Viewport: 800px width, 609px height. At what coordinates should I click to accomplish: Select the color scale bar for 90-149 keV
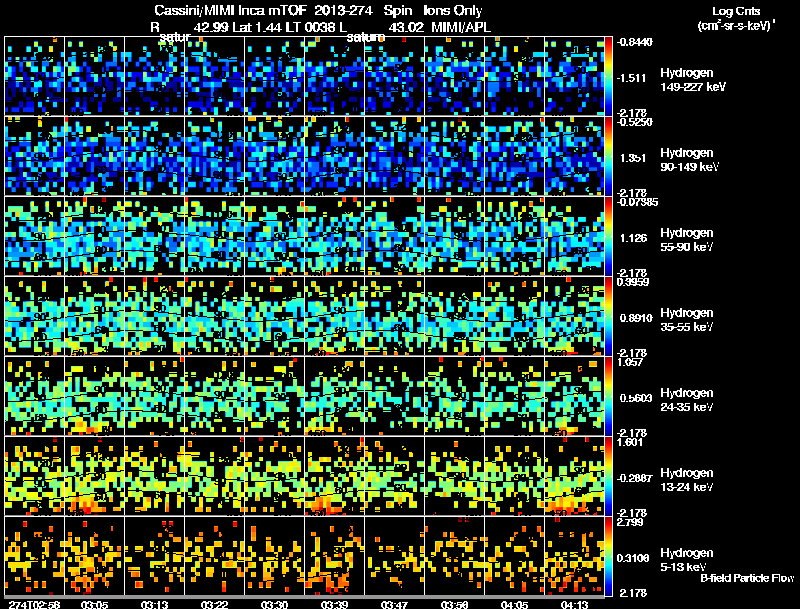tap(608, 156)
